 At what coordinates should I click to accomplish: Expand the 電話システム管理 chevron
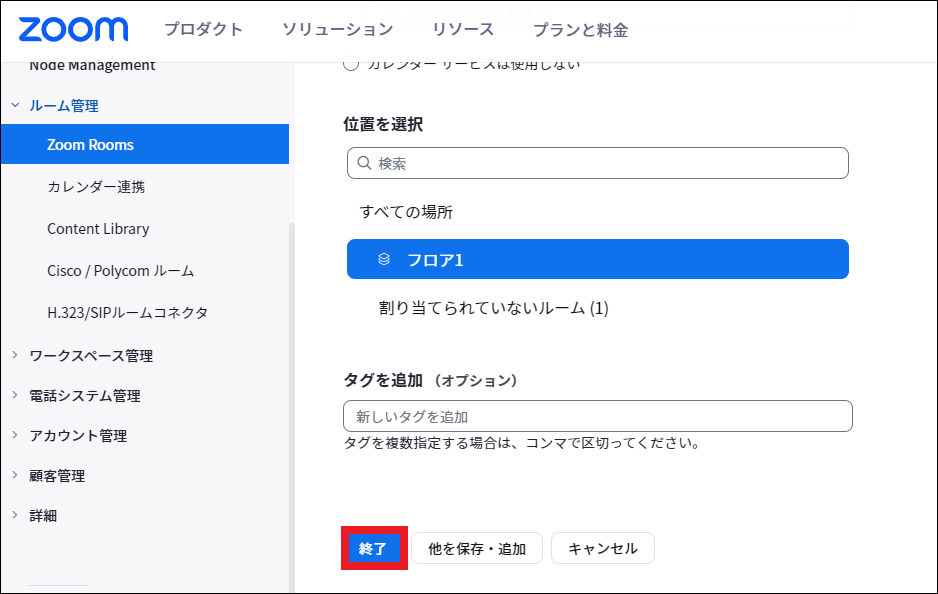[x=15, y=395]
